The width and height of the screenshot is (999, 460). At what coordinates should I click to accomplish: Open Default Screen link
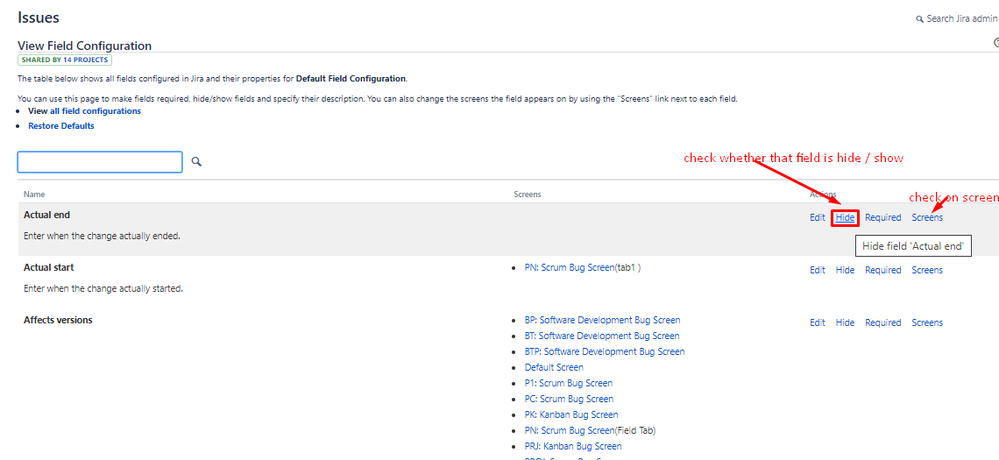coord(554,368)
